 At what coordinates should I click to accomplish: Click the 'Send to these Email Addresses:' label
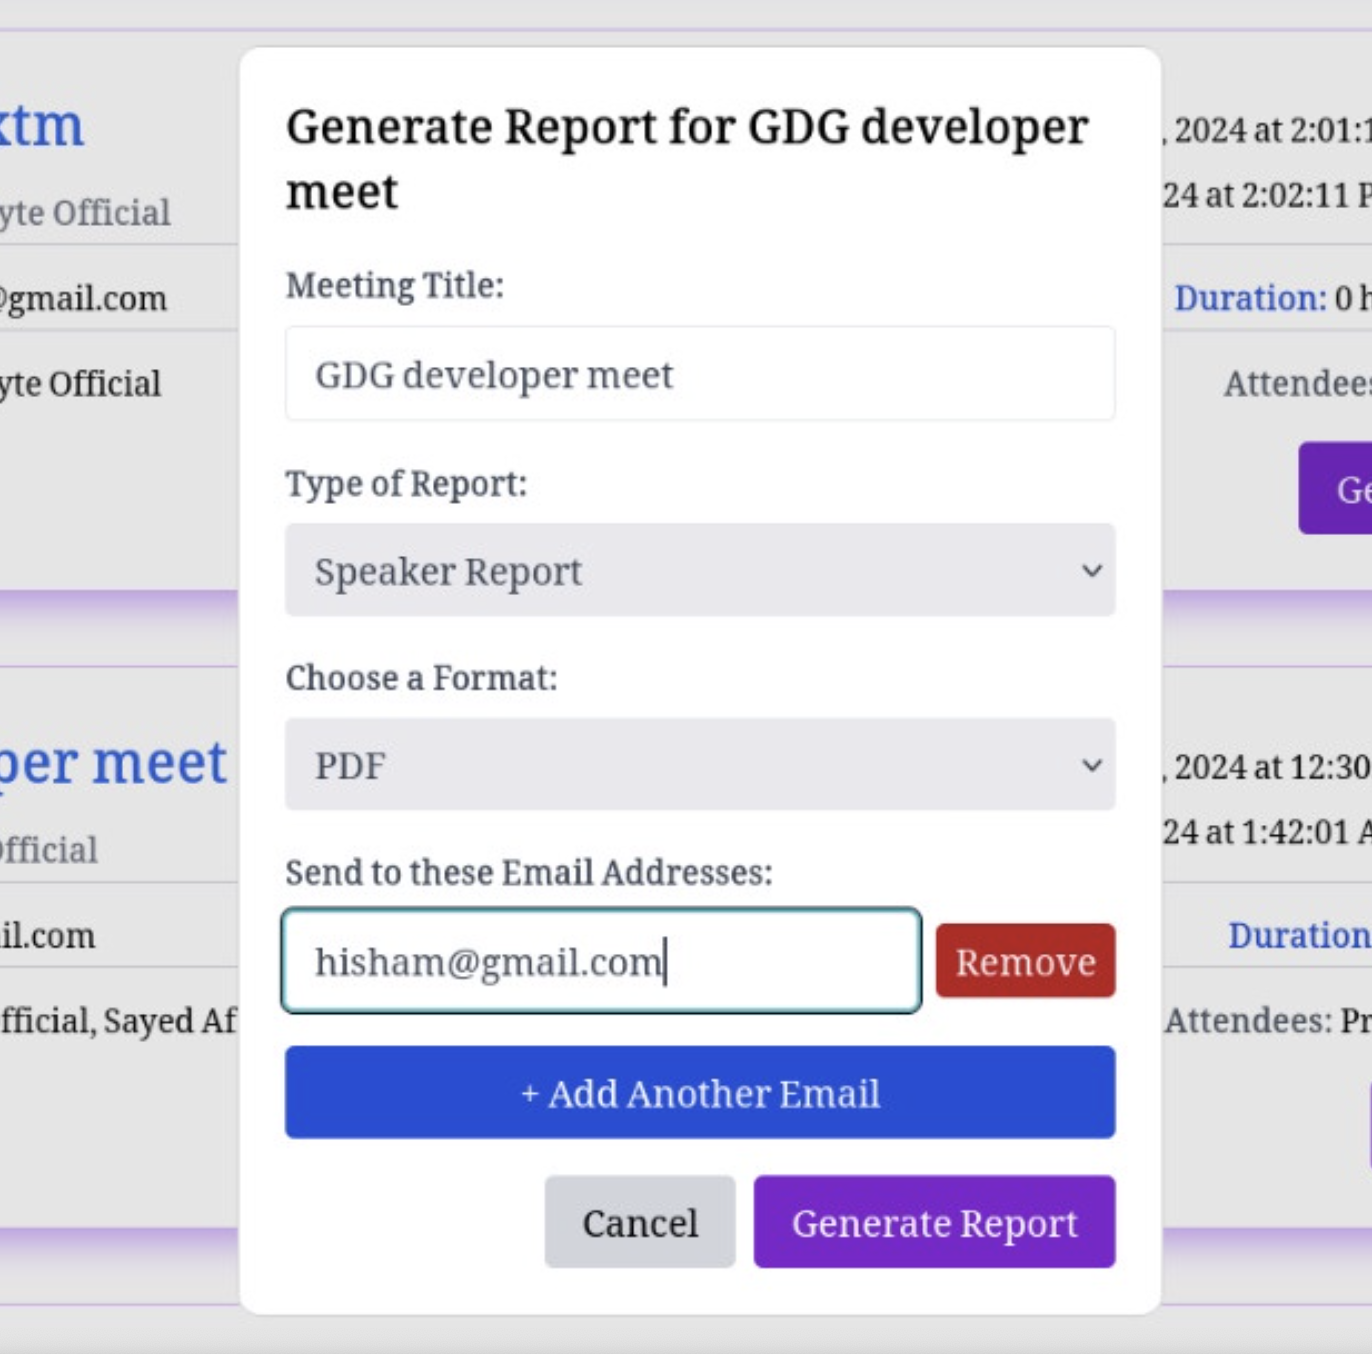click(x=529, y=872)
